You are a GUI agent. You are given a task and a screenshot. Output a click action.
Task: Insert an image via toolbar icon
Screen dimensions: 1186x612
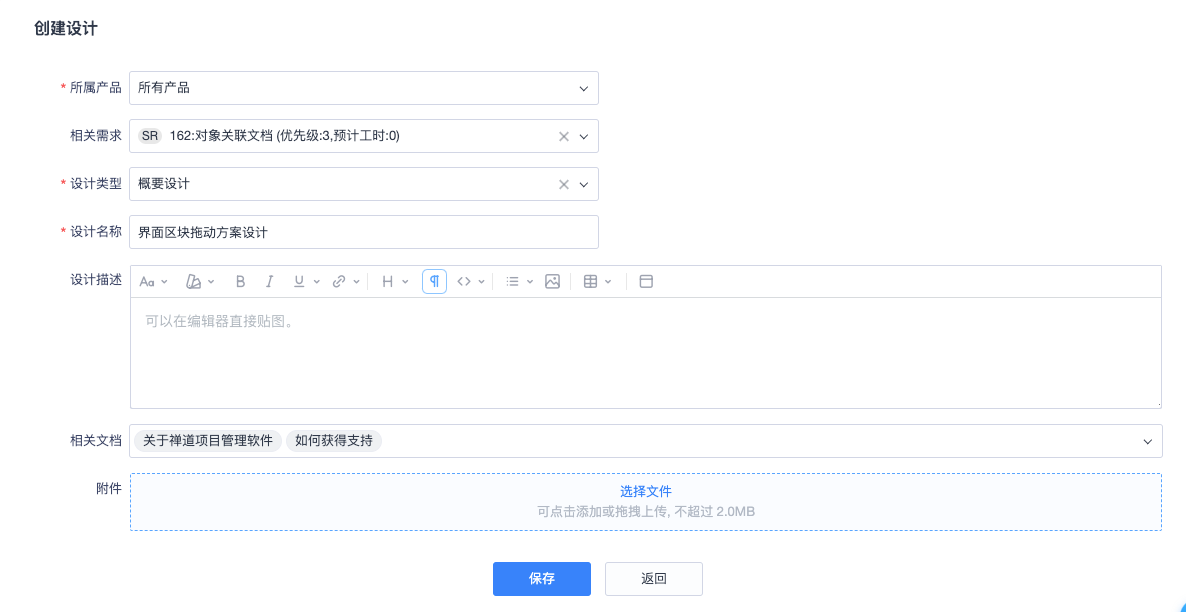pos(552,282)
